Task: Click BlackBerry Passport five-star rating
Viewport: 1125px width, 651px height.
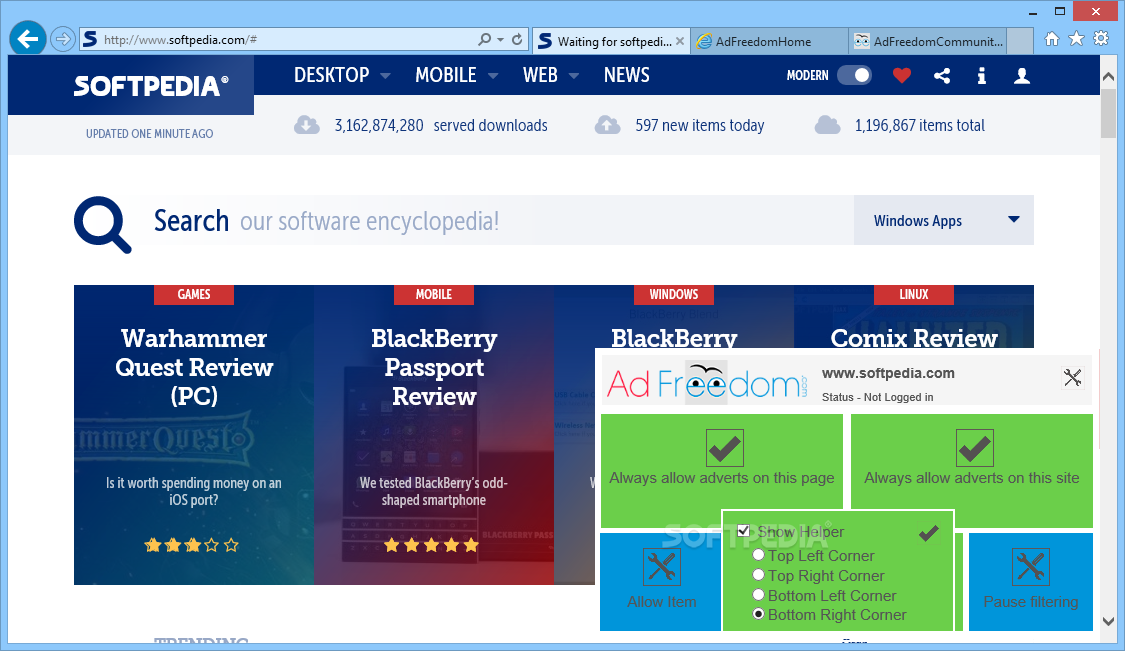Action: pos(431,545)
